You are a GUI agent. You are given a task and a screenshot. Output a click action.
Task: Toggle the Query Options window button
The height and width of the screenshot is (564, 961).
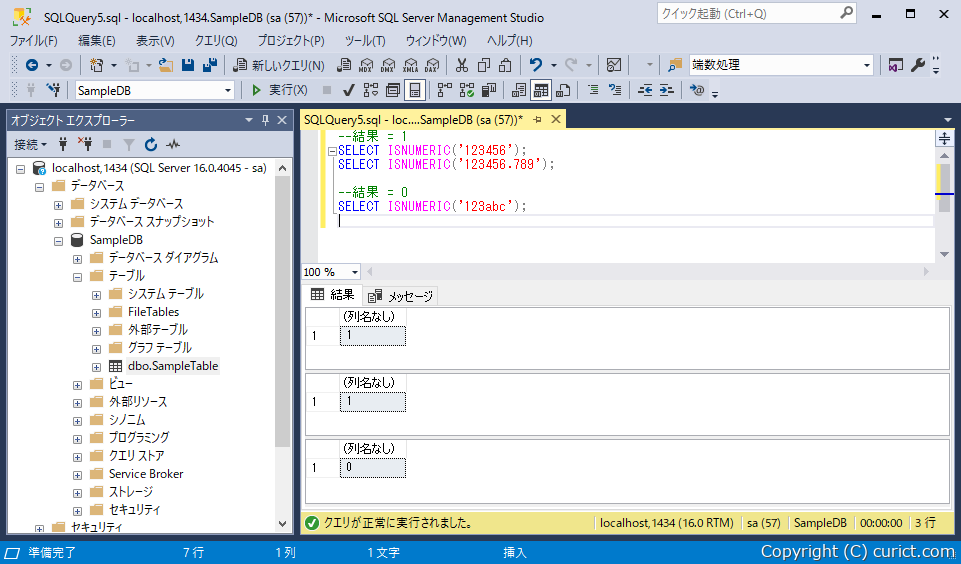tap(393, 91)
